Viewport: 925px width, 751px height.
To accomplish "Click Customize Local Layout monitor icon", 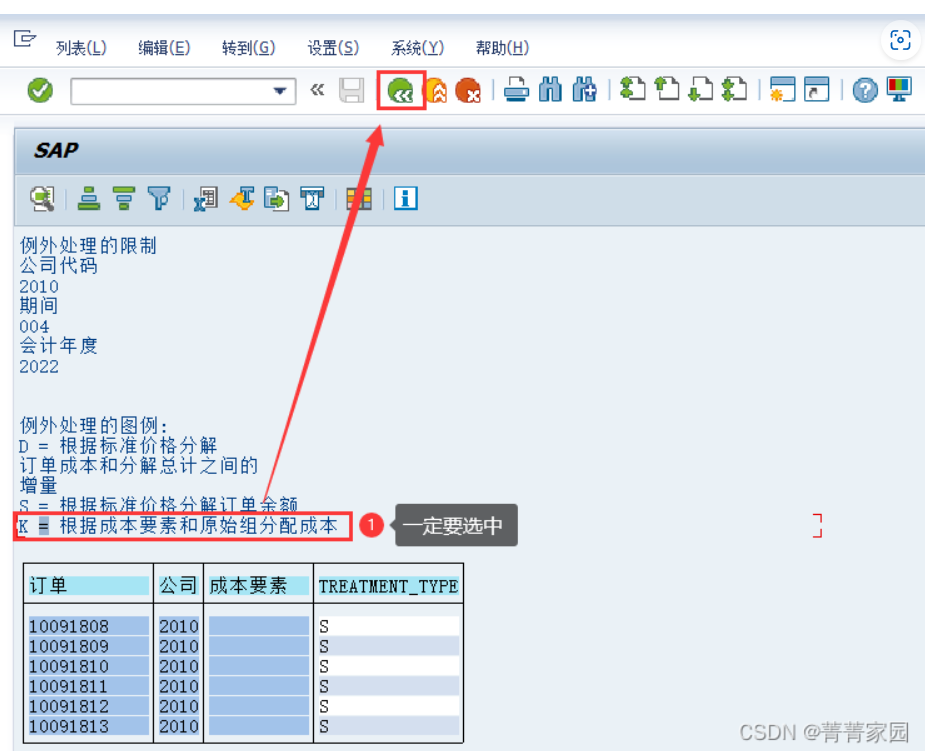I will pyautogui.click(x=899, y=90).
